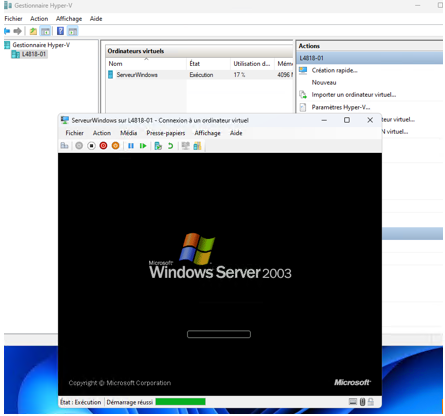Toggle console tree with the icon left of Help
The width and height of the screenshot is (445, 416).
pos(45,31)
